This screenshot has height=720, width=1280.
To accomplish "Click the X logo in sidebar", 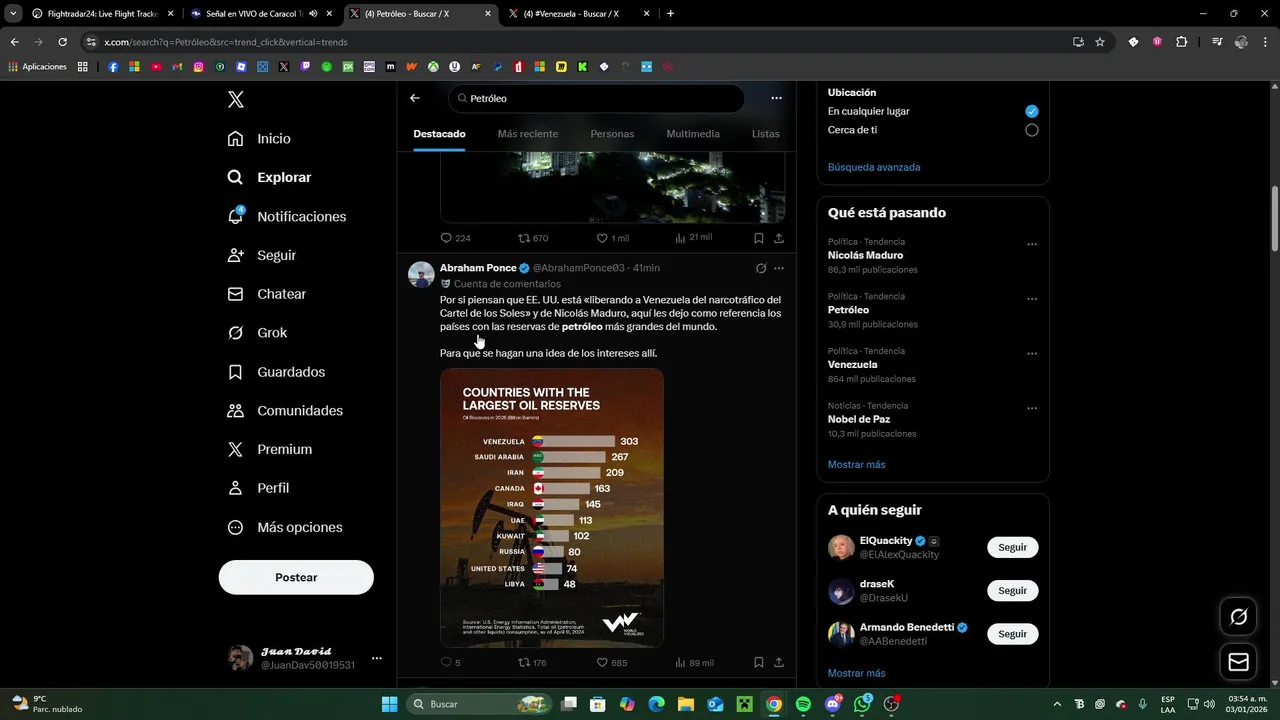I will point(235,99).
